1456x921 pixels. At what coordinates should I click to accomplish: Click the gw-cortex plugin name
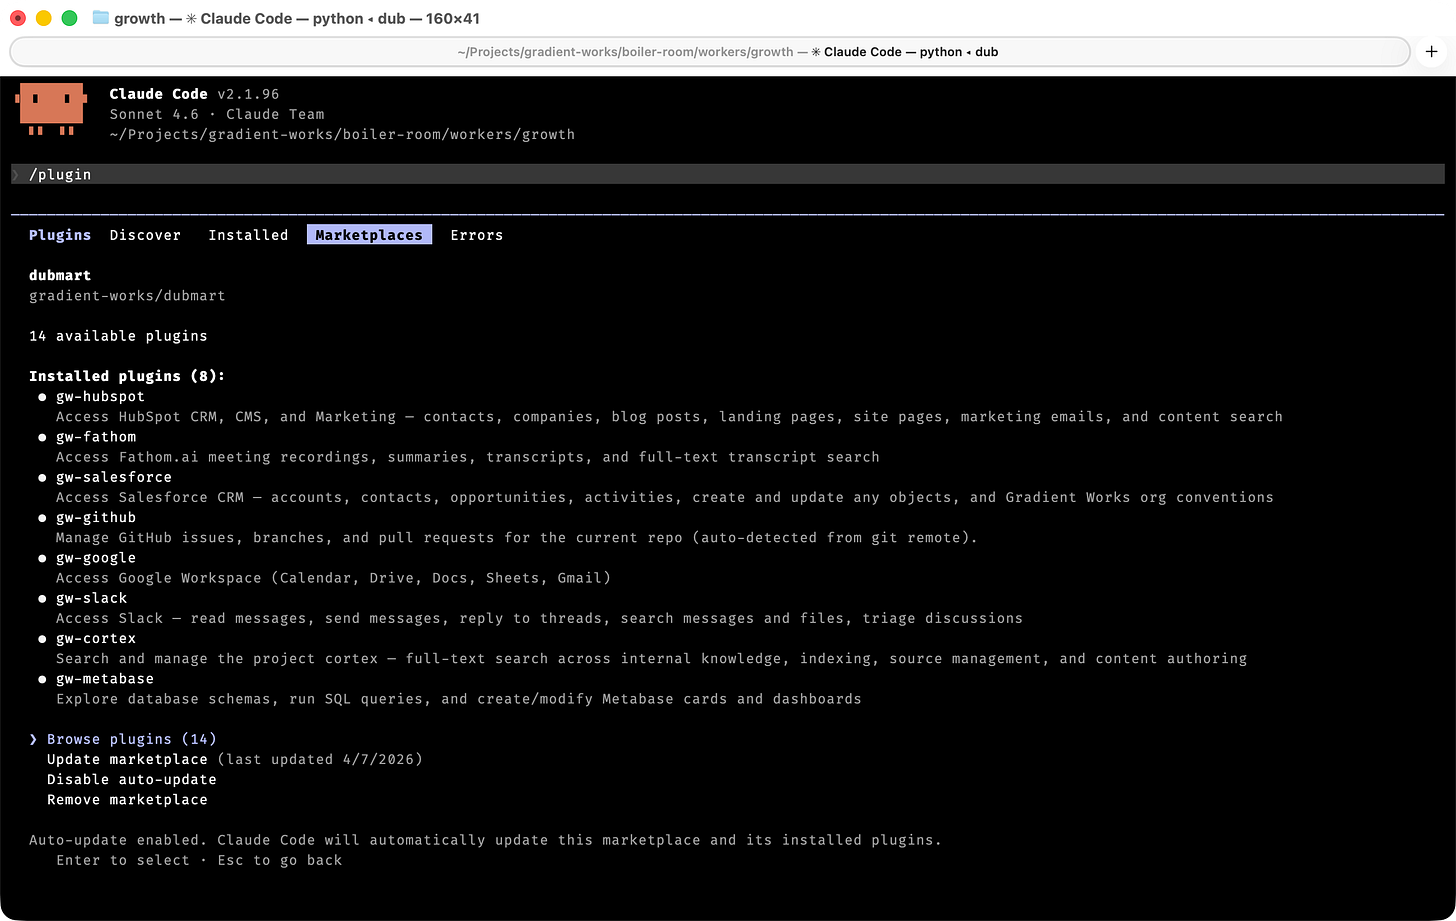96,638
